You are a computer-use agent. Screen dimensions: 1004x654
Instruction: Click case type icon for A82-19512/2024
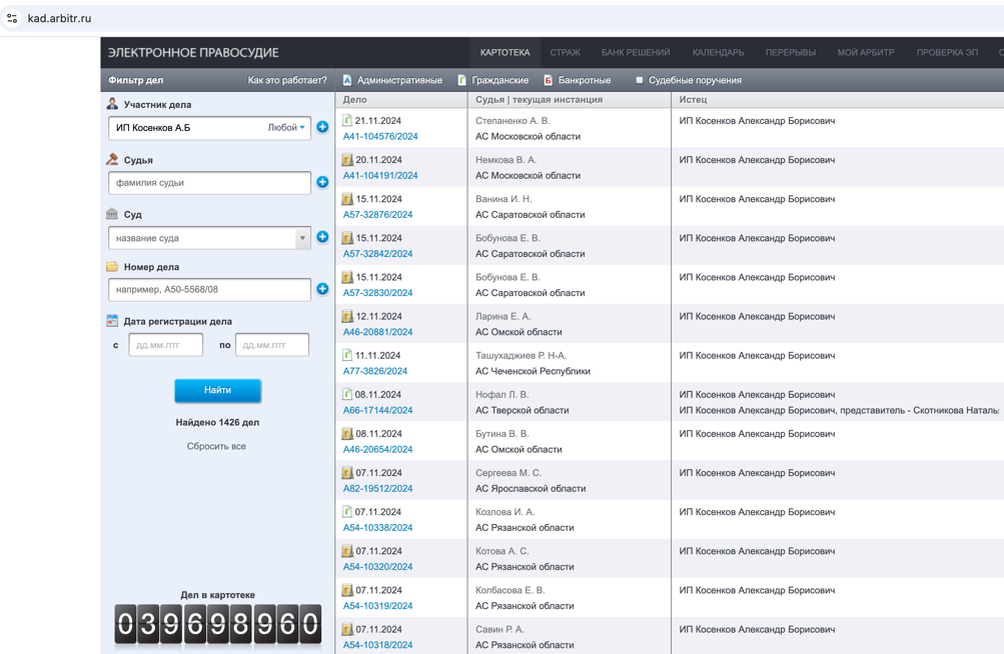347,473
